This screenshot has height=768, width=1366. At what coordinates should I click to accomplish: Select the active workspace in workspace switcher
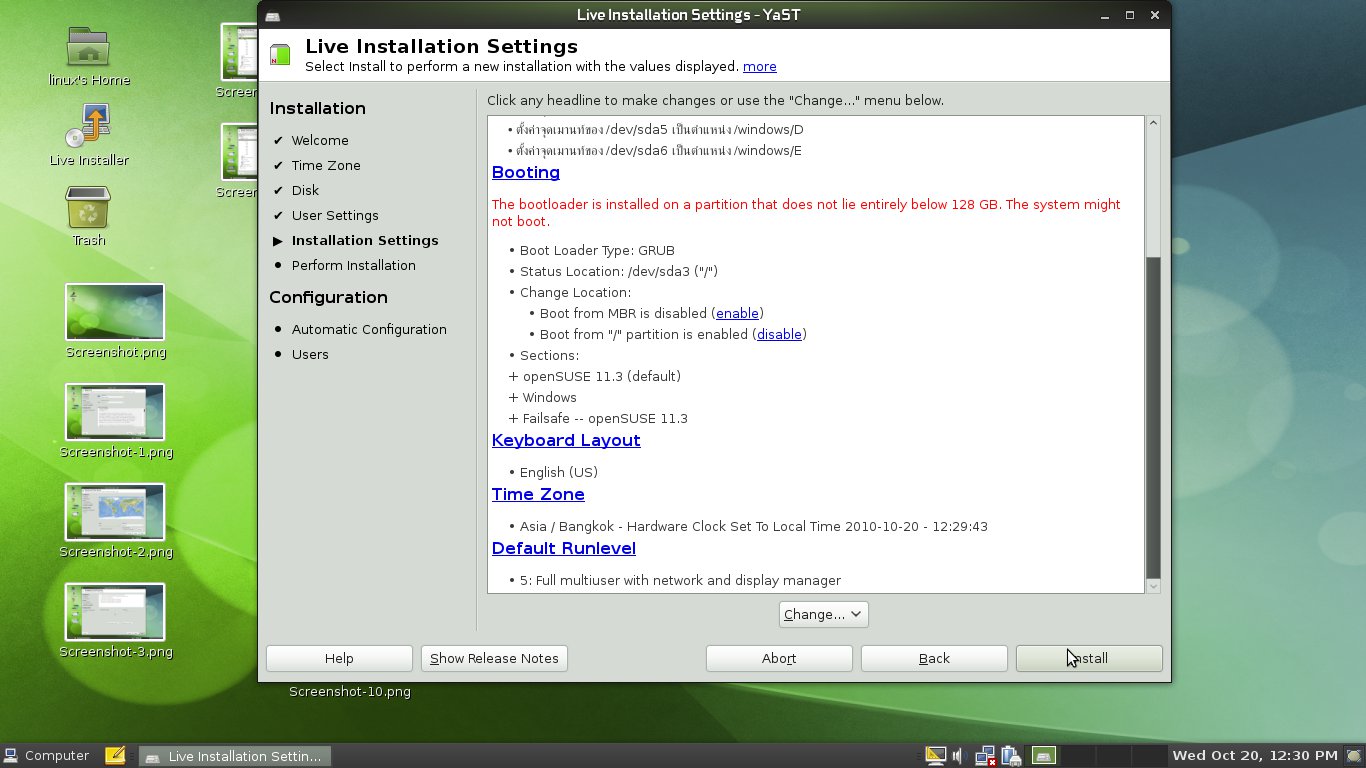coord(1044,756)
